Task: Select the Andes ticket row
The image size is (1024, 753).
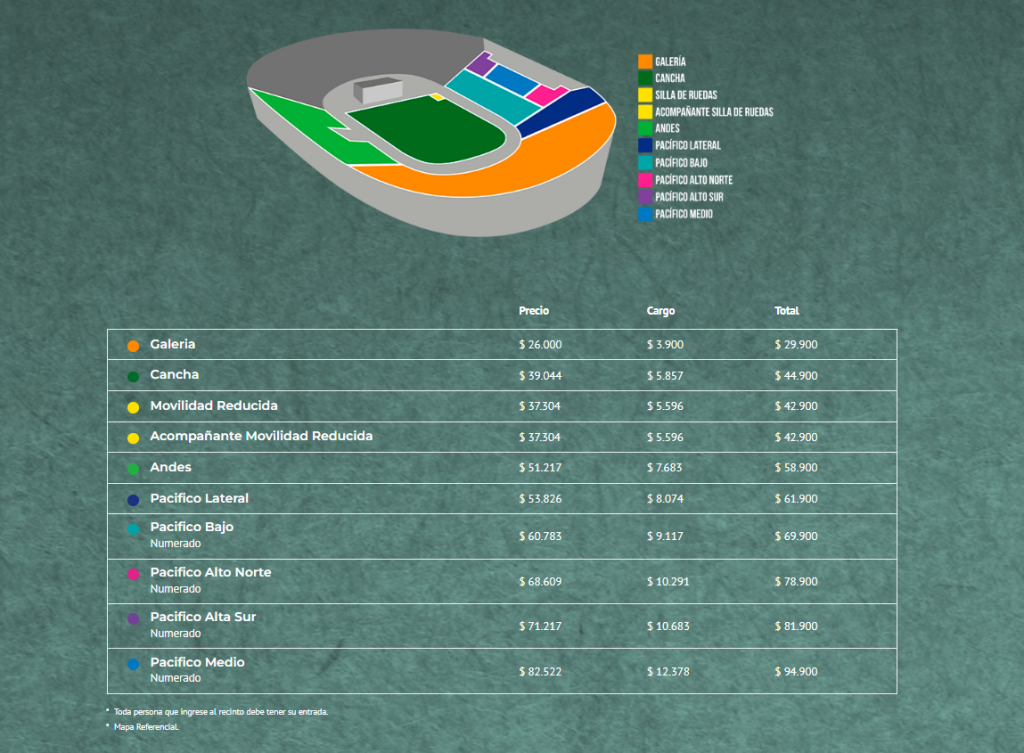Action: [x=502, y=468]
